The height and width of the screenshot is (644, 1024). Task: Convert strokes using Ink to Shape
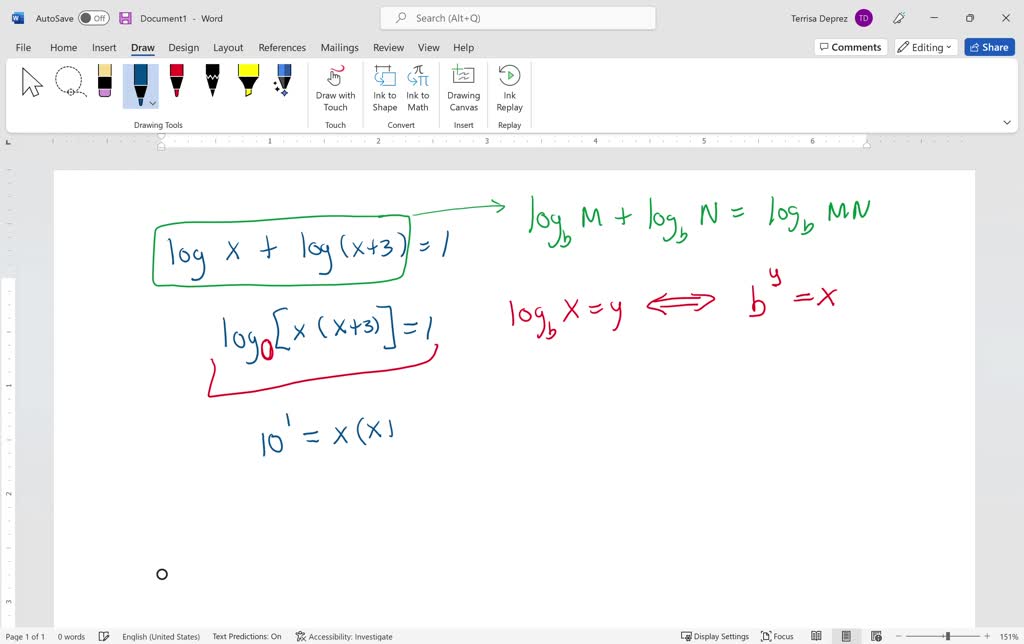coord(384,88)
